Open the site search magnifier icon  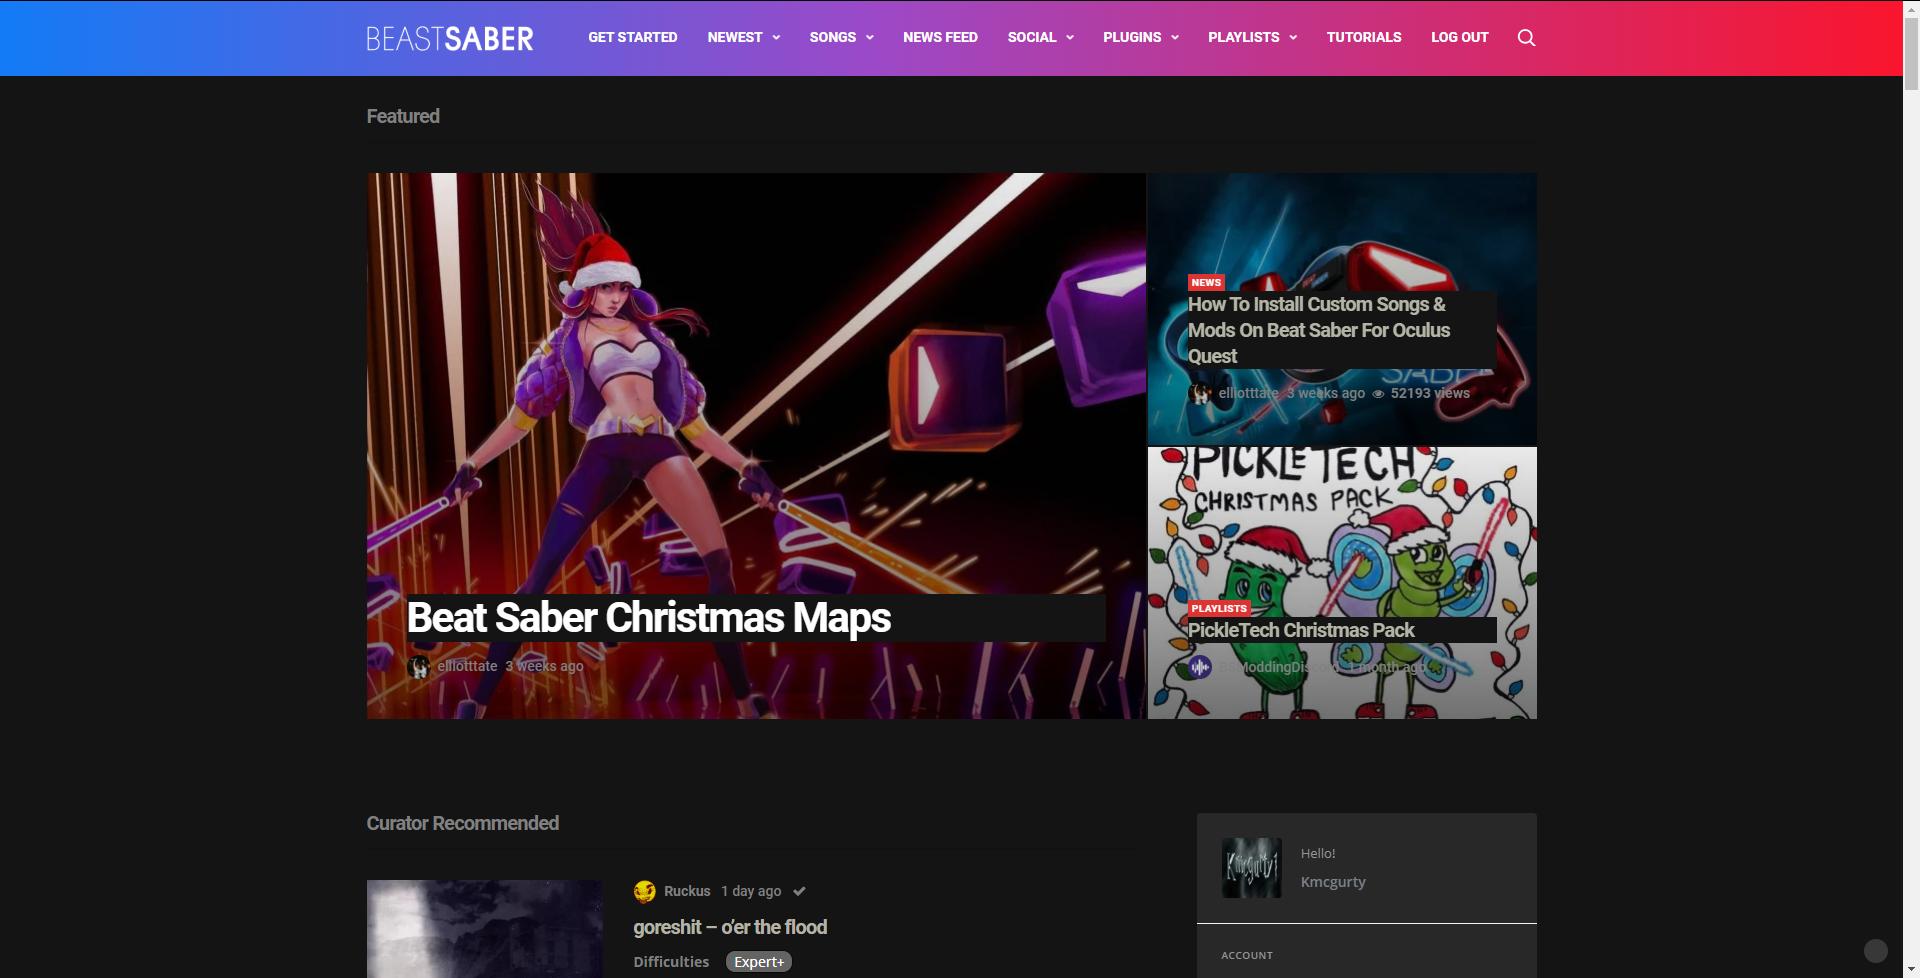(x=1526, y=38)
